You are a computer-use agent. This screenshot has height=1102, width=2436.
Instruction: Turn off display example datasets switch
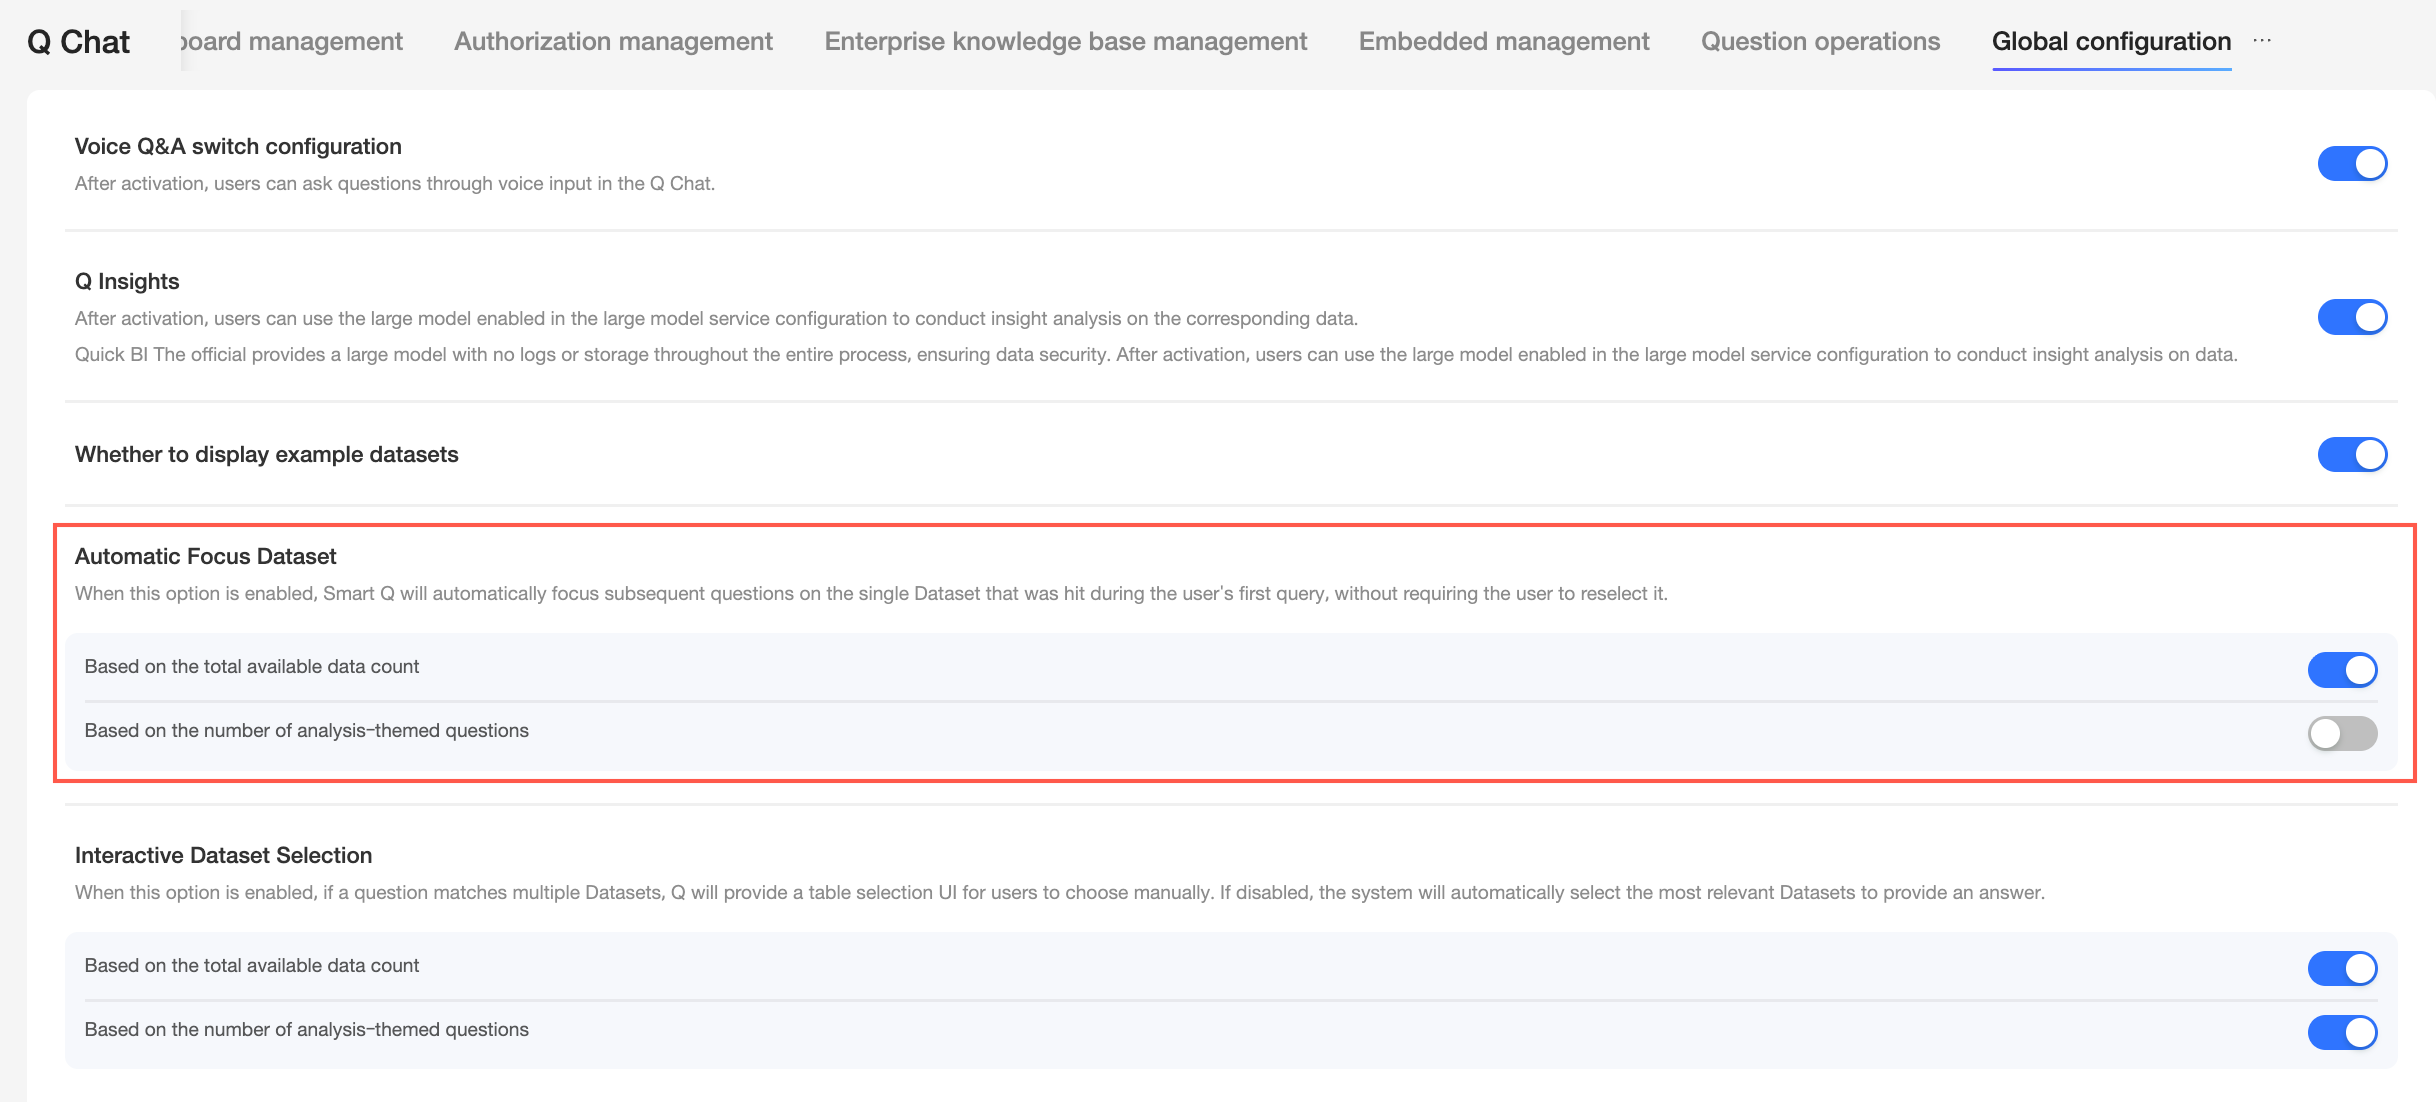[2351, 454]
